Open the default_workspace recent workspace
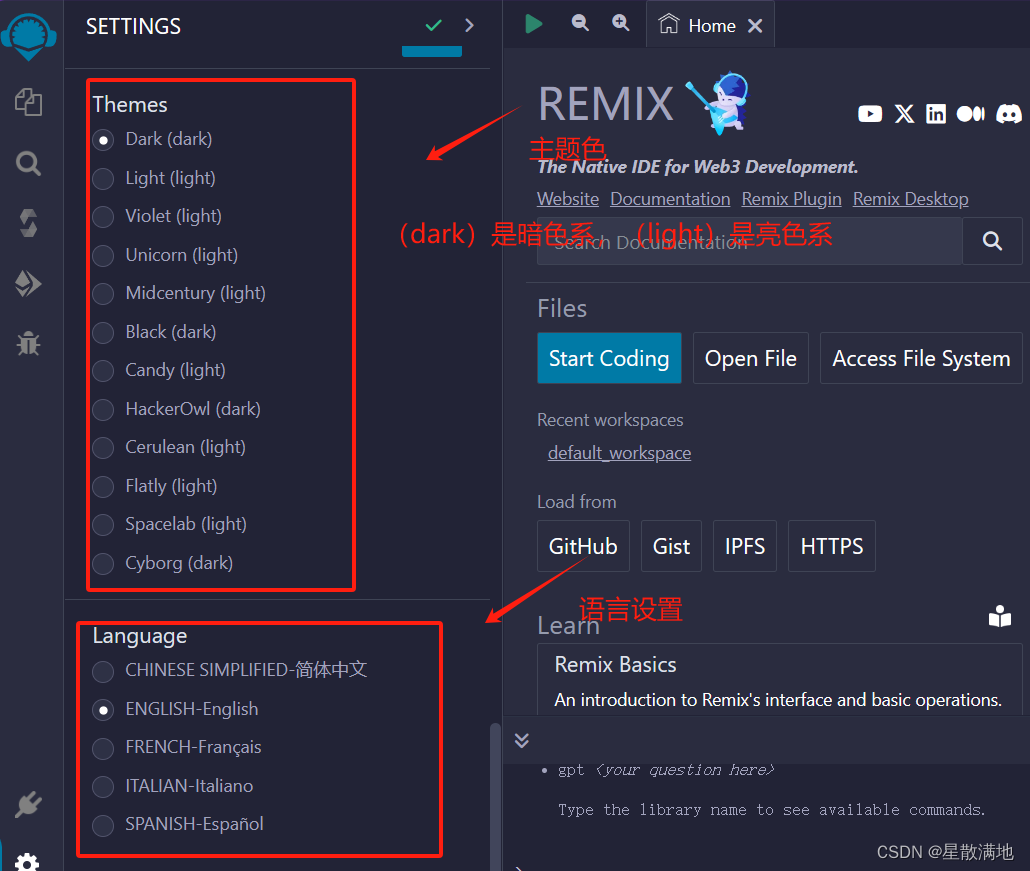 pyautogui.click(x=619, y=453)
